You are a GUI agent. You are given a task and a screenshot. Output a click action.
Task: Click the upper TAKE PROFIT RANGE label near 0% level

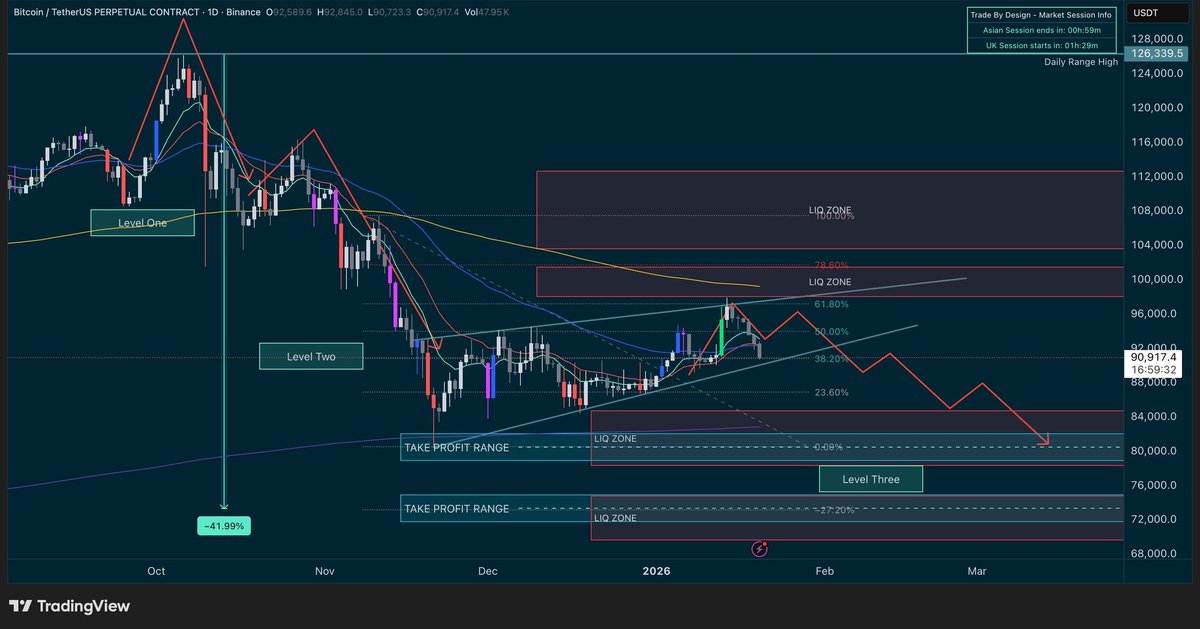point(456,448)
